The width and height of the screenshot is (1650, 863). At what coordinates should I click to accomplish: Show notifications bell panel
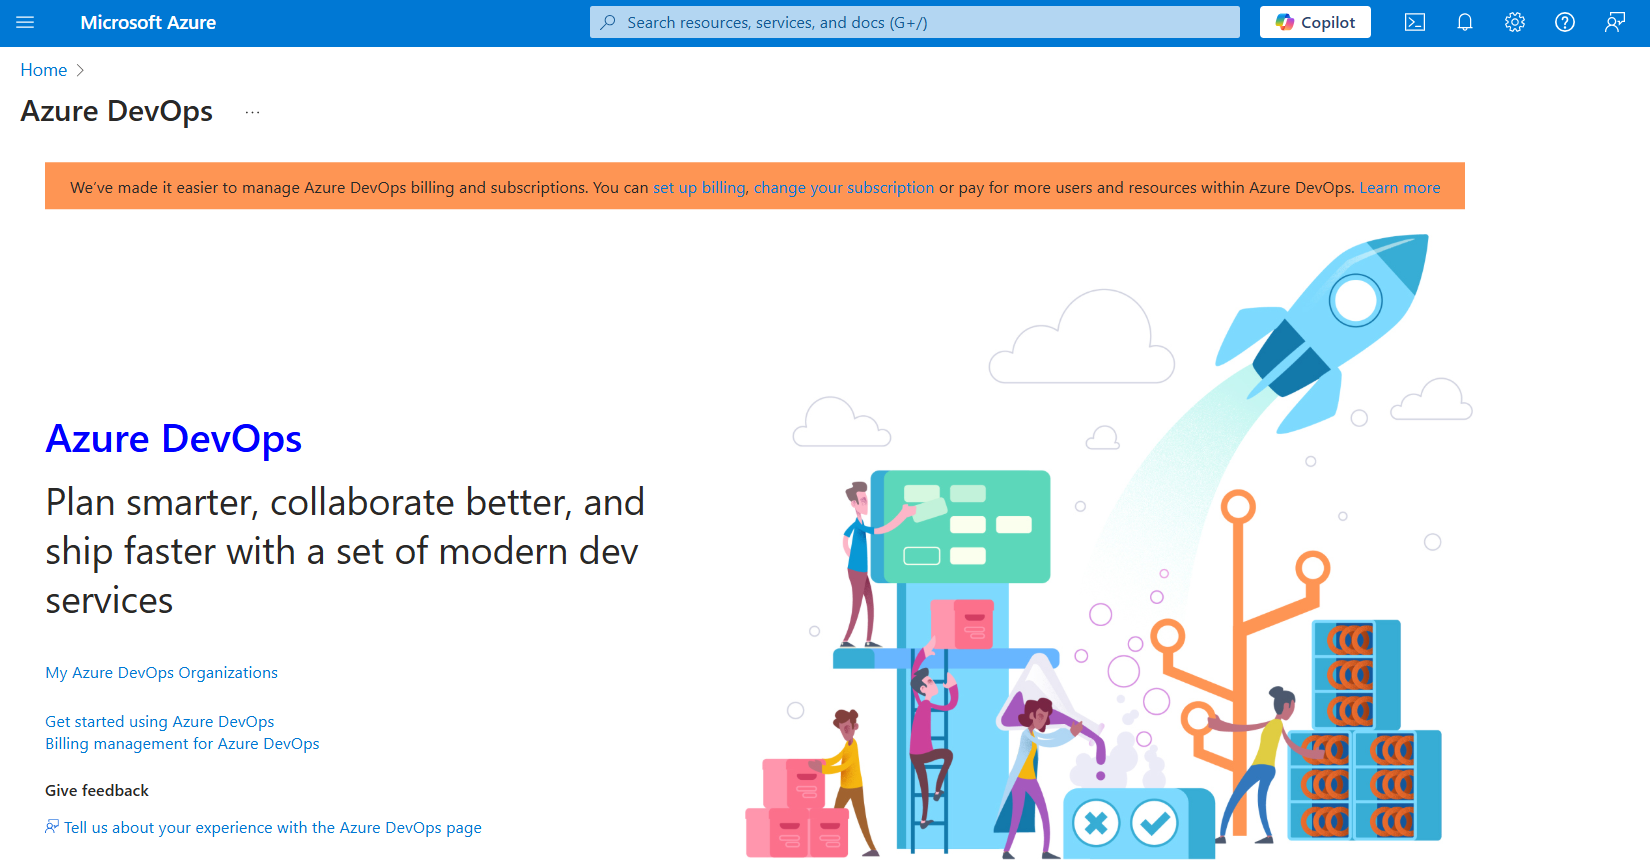coord(1465,22)
